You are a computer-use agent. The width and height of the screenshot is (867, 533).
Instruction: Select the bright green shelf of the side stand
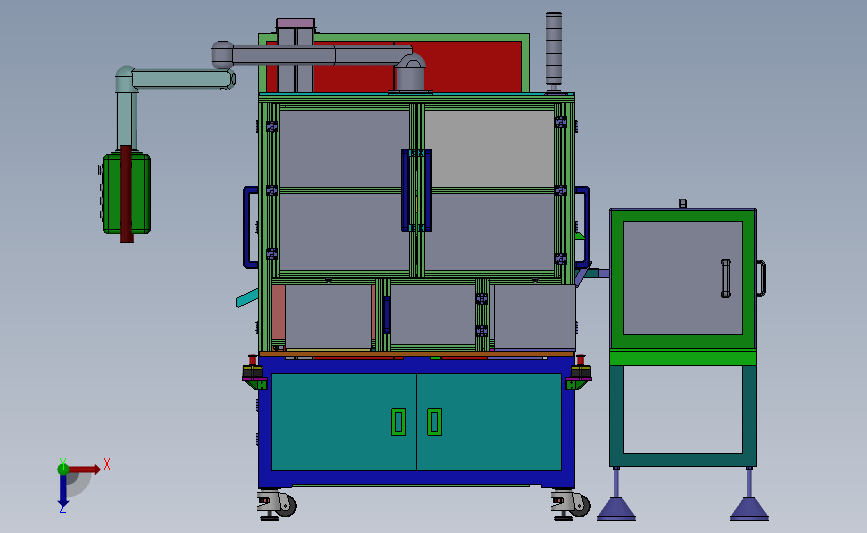point(683,358)
